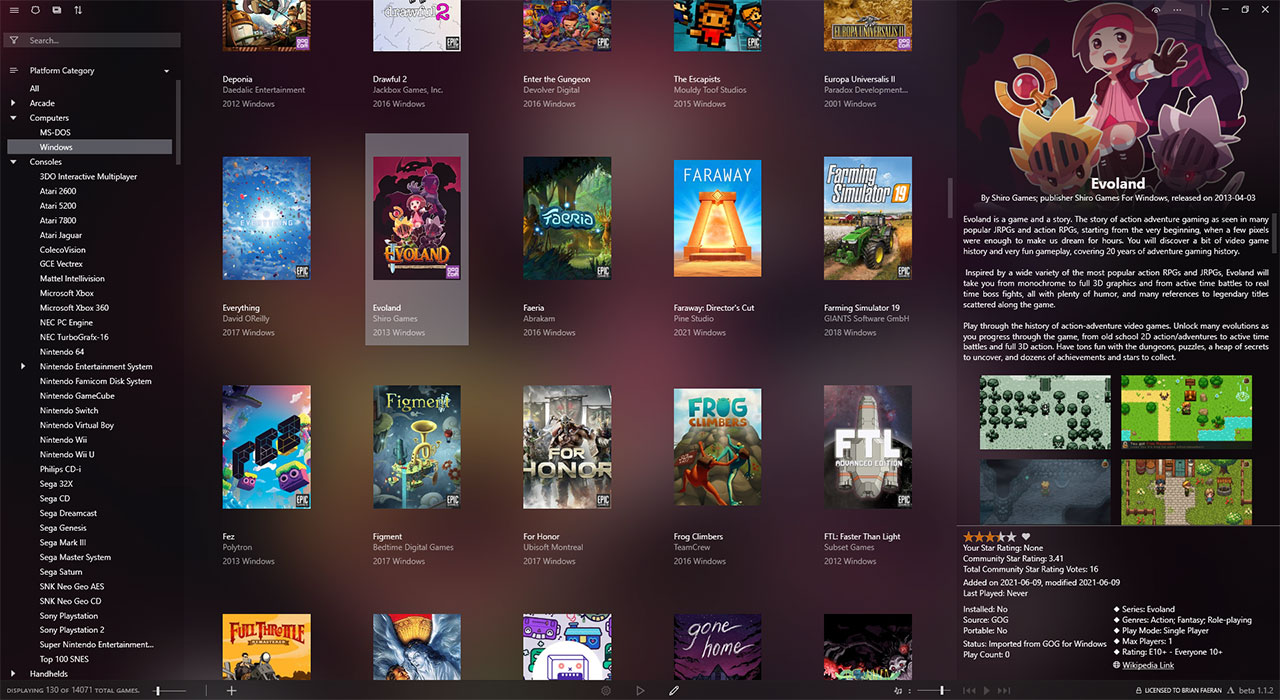
Task: Click the "Series: Evoland" detail
Action: pyautogui.click(x=1147, y=609)
